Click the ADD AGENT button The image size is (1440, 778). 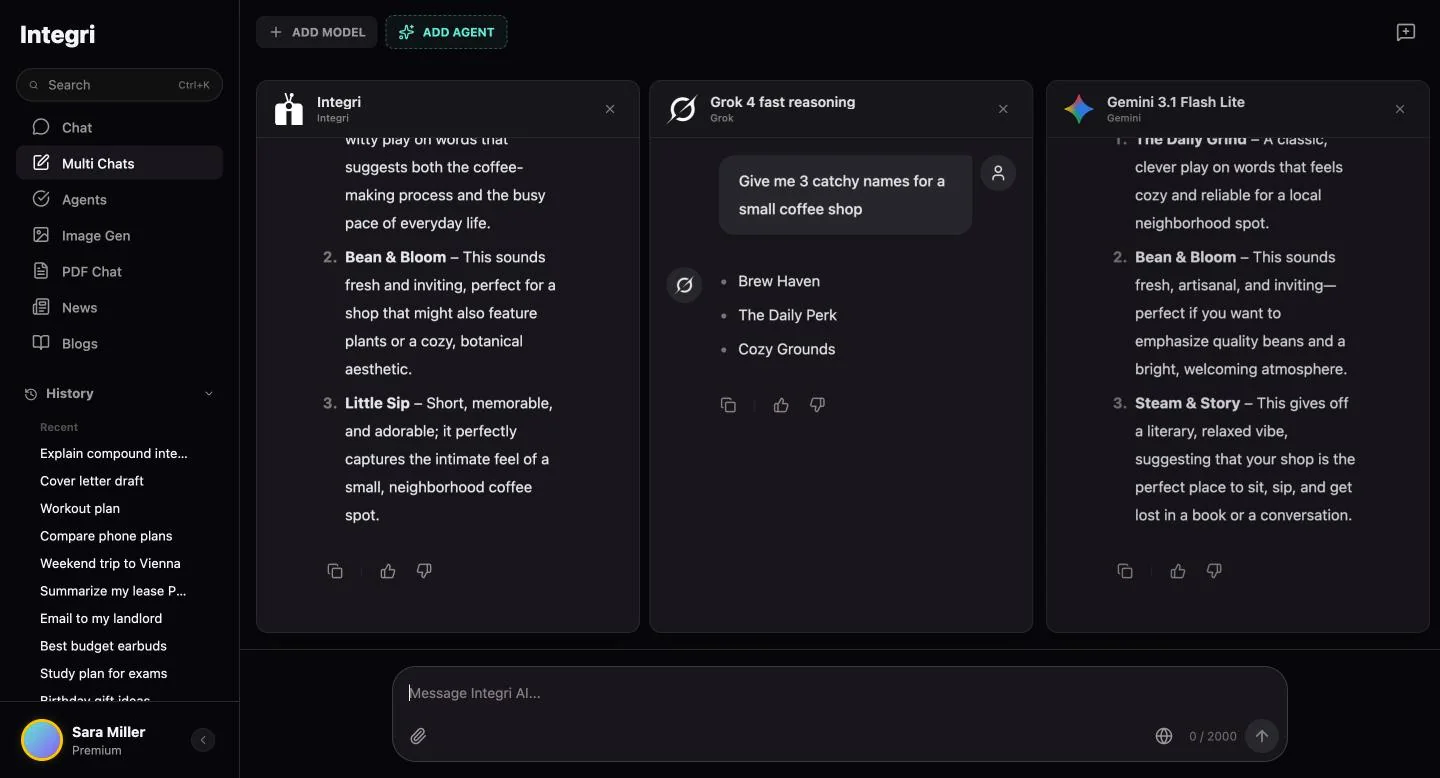[x=446, y=32]
